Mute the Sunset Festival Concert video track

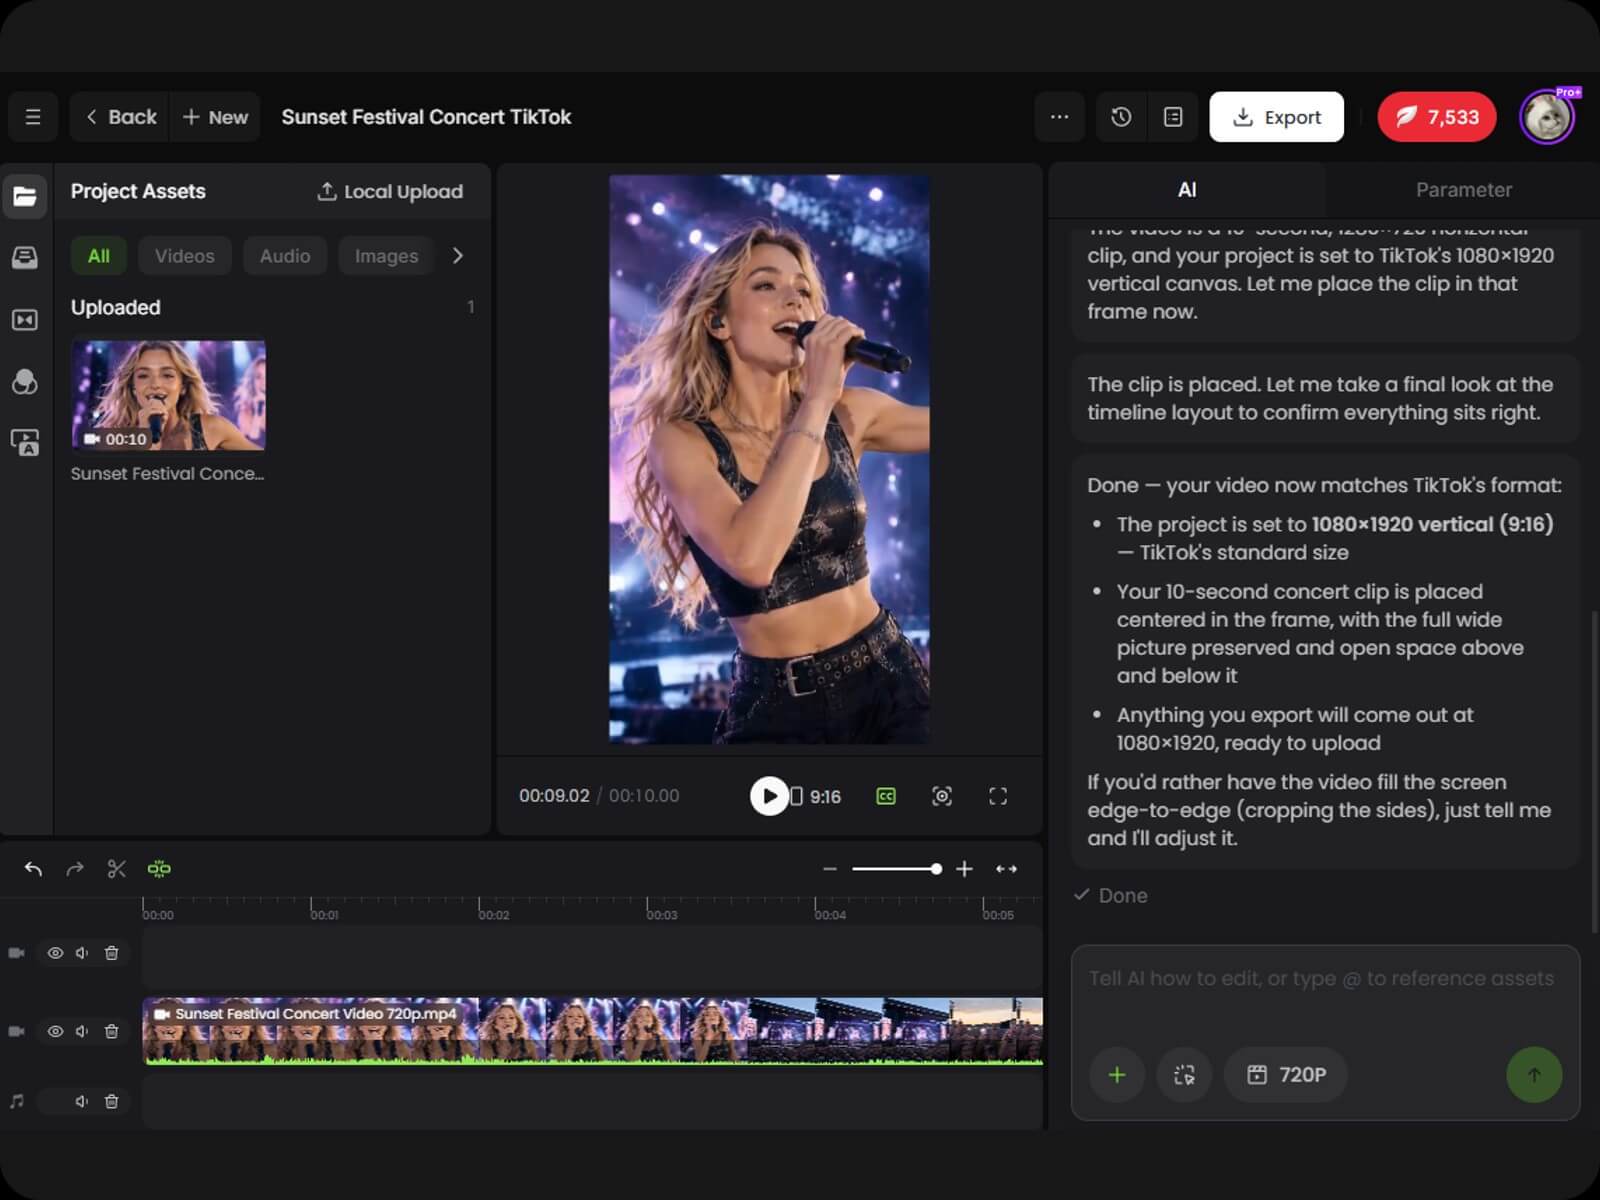(x=82, y=1031)
